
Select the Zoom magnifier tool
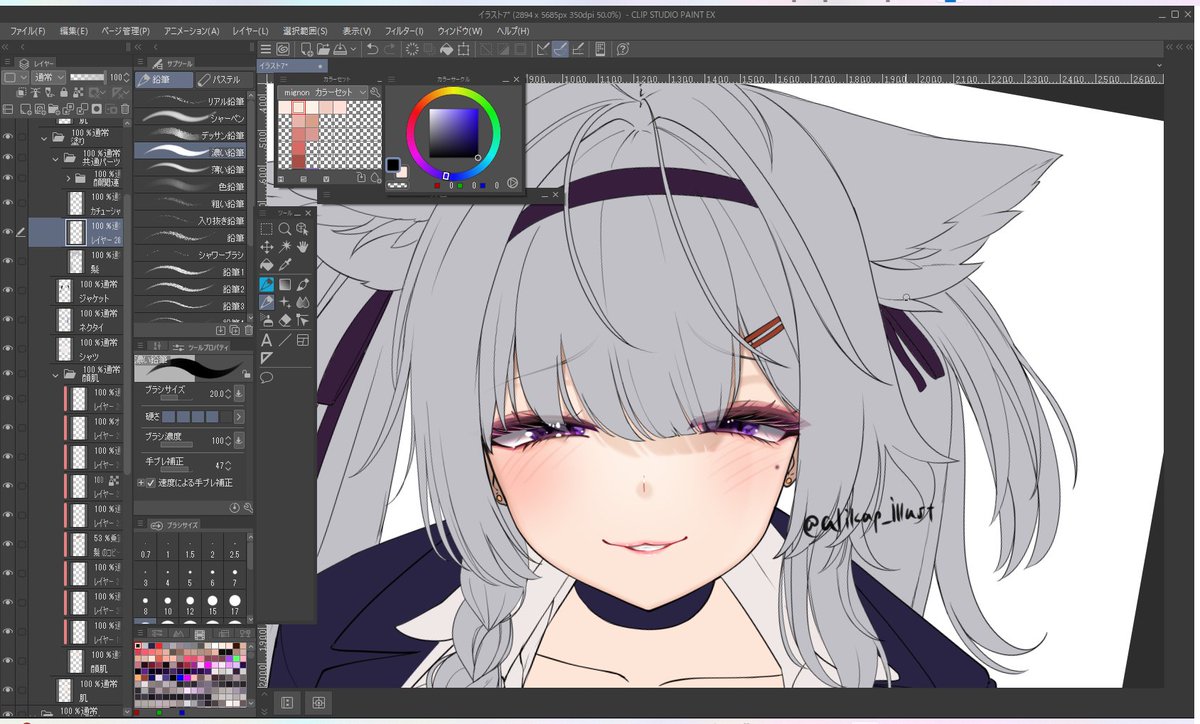pos(285,229)
